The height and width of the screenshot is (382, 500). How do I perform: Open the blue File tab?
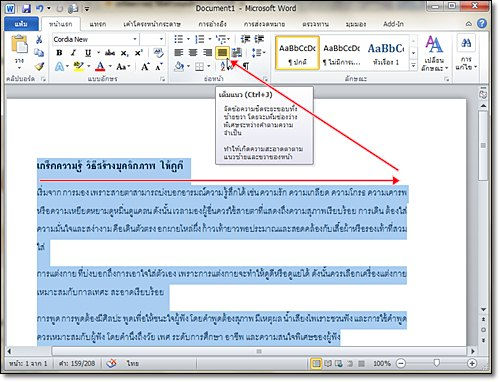click(21, 24)
